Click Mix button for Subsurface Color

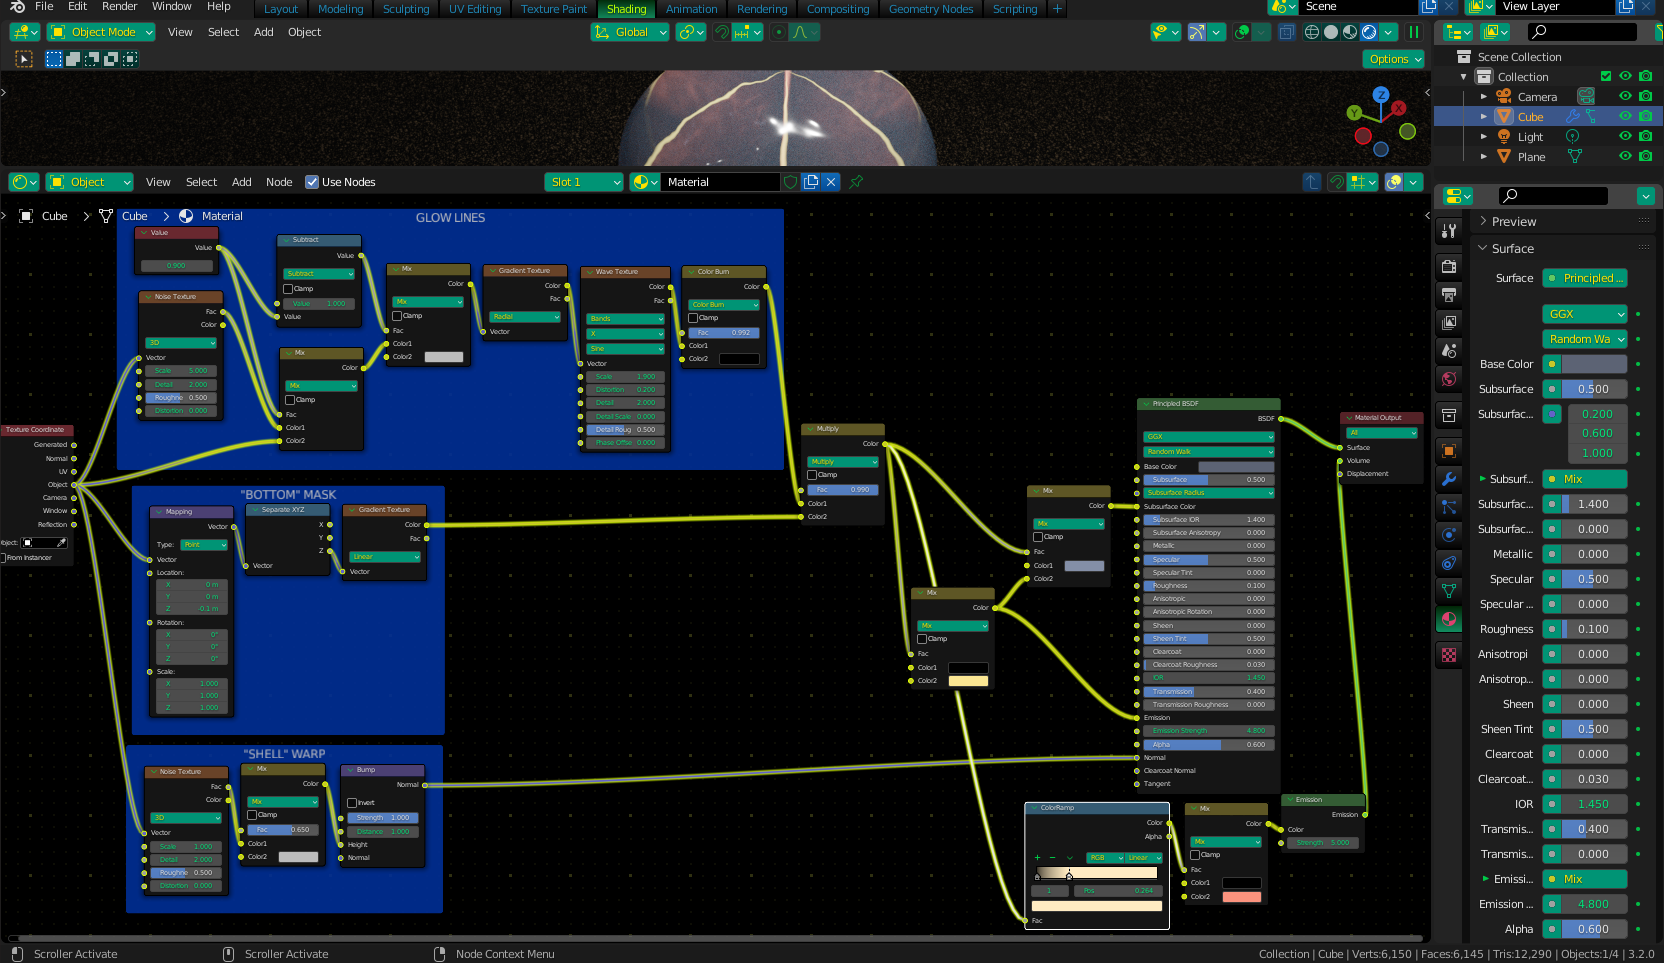(1585, 479)
